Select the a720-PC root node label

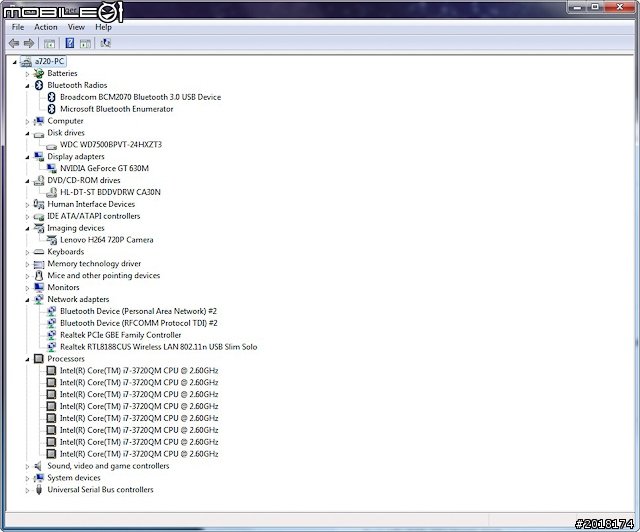click(49, 61)
